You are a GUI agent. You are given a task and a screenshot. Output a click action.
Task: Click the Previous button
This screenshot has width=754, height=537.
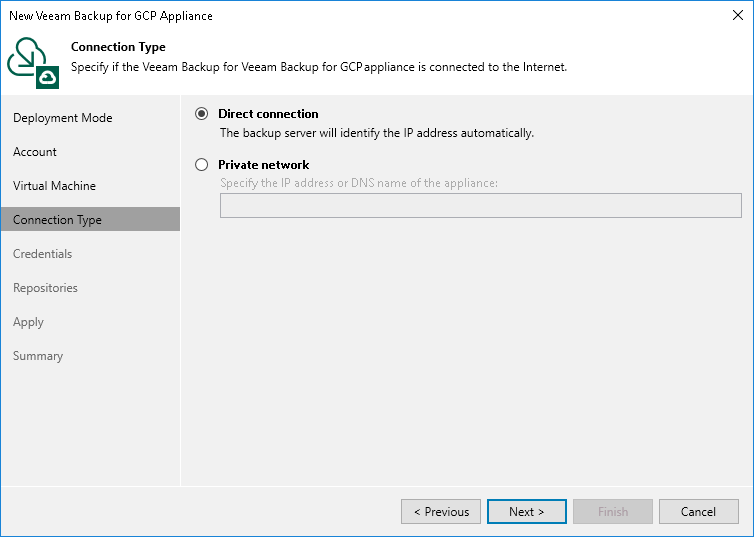pos(441,512)
